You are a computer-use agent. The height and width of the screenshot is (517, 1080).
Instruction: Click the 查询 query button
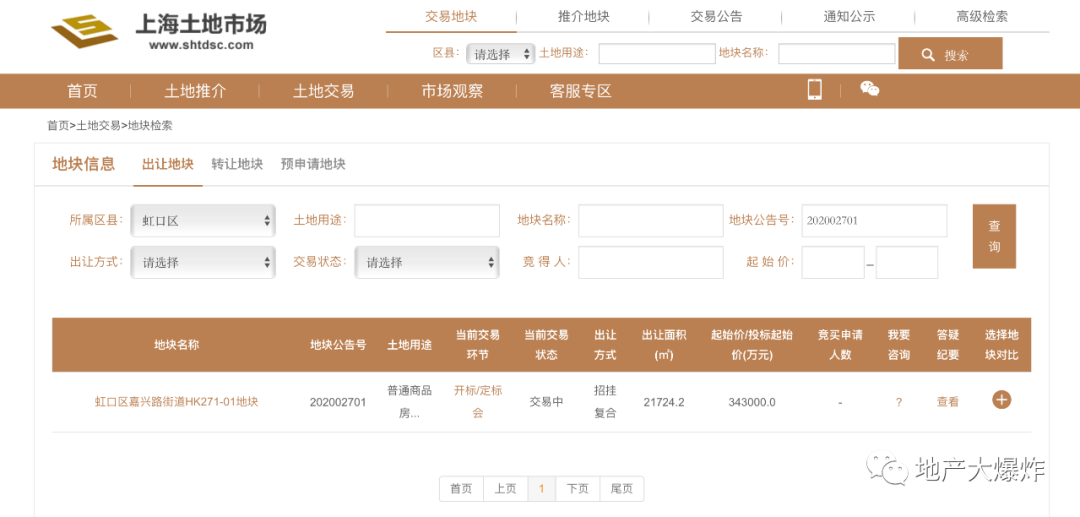[994, 236]
